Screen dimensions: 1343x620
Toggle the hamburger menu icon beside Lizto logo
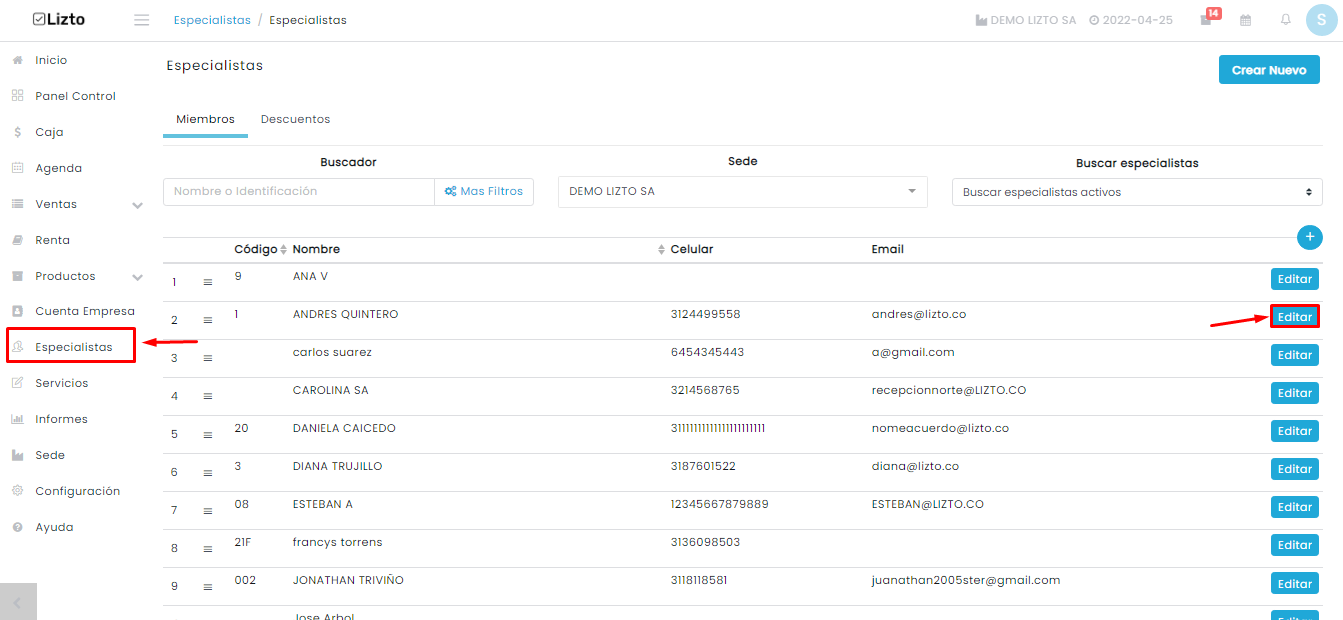(x=142, y=20)
